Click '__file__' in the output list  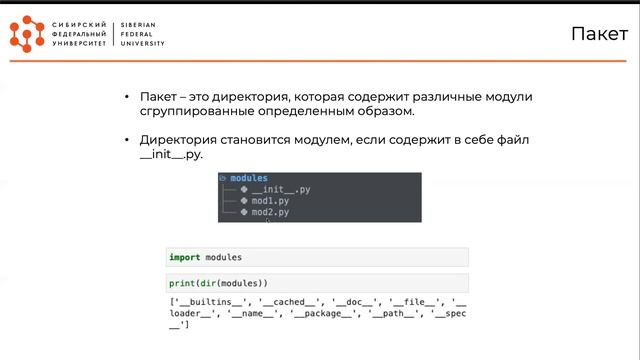pos(414,302)
